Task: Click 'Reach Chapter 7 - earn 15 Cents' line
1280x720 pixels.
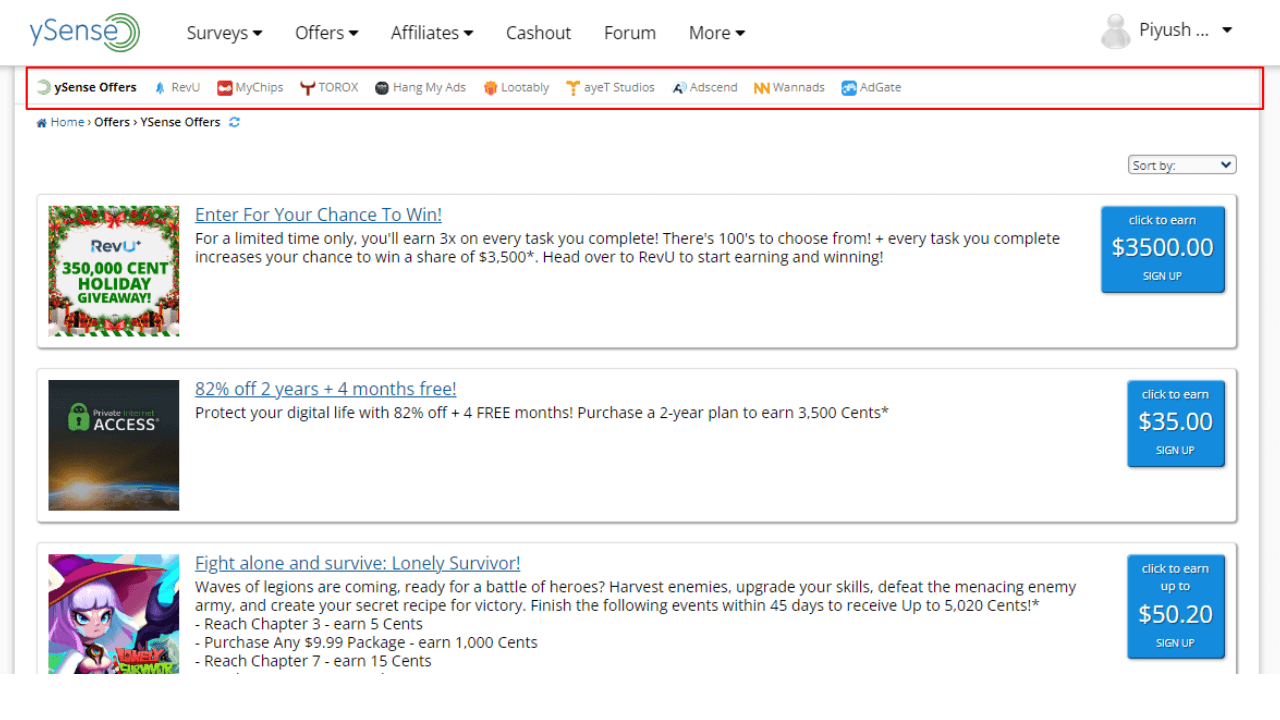Action: click(313, 661)
